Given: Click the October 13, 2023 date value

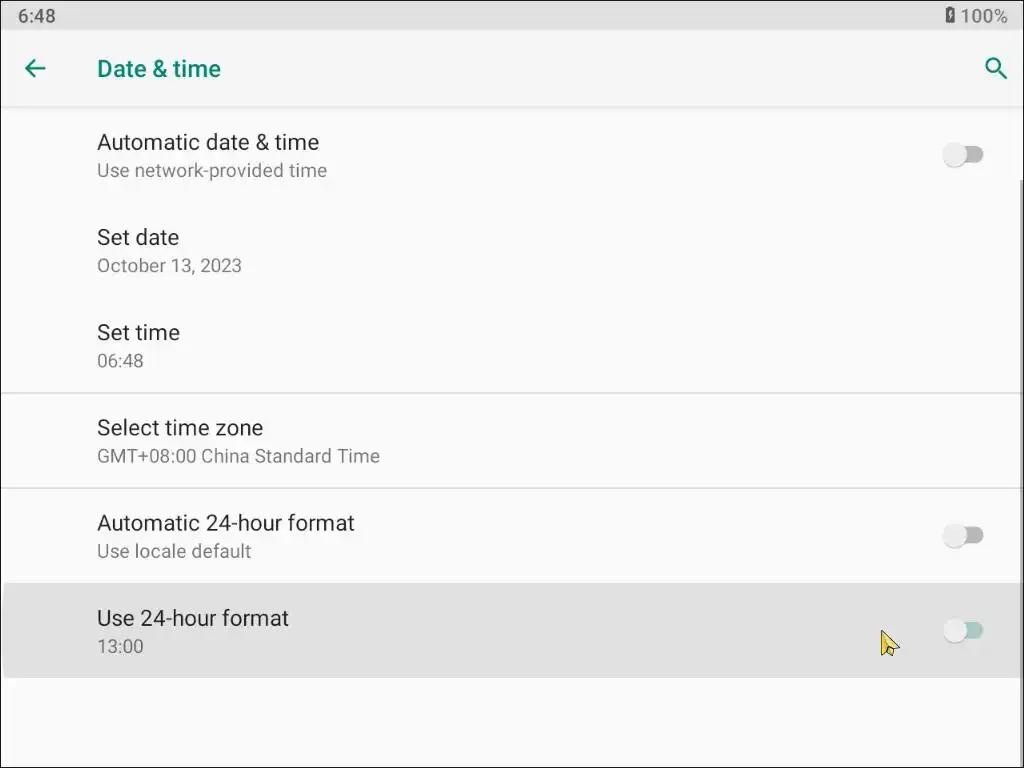Looking at the screenshot, I should click(169, 266).
